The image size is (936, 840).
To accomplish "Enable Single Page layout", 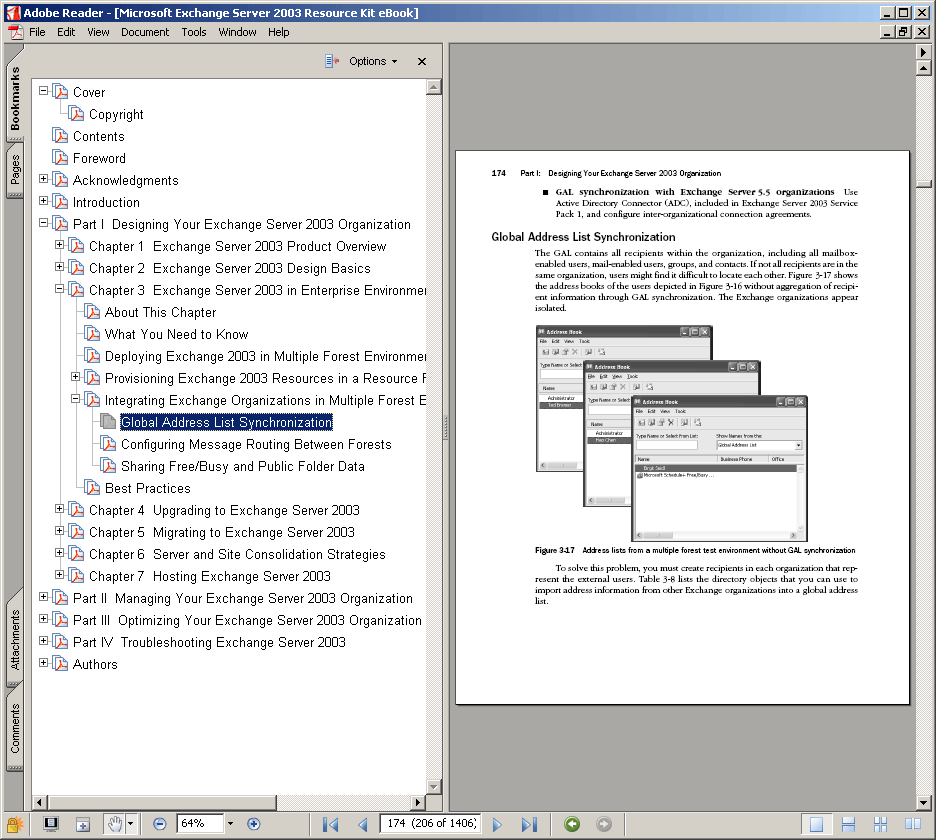I will pyautogui.click(x=816, y=824).
